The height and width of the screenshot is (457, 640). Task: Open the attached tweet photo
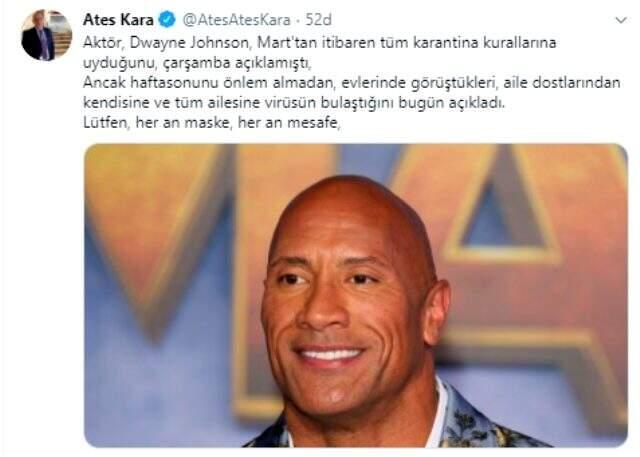tap(356, 295)
